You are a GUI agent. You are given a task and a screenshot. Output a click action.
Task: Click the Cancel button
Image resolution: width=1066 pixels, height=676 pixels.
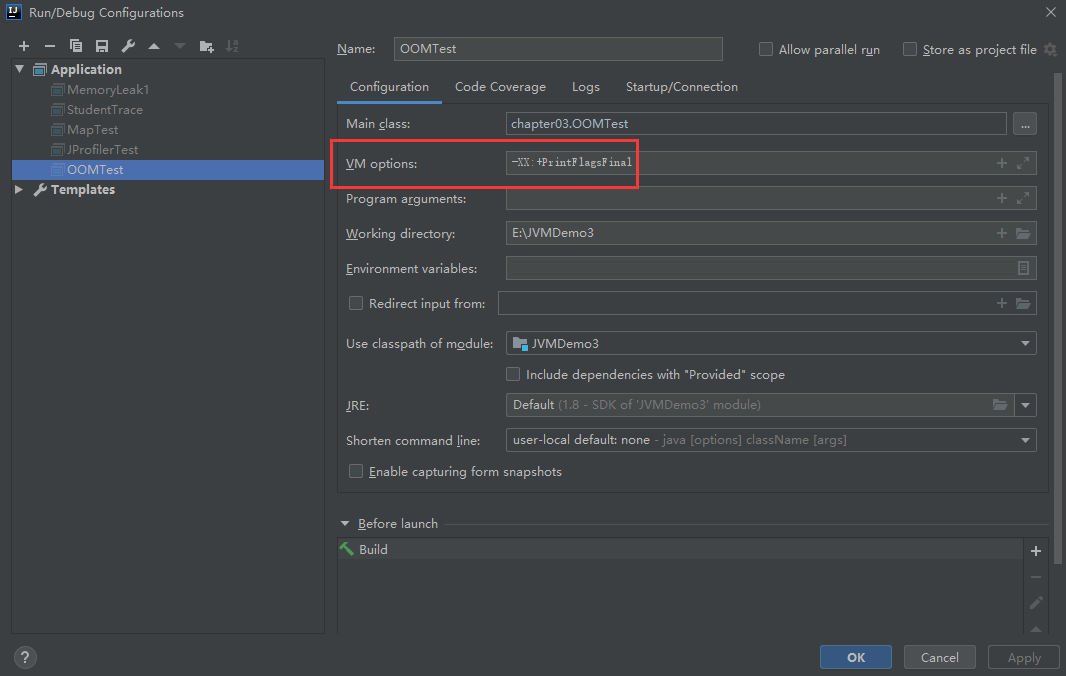(940, 658)
